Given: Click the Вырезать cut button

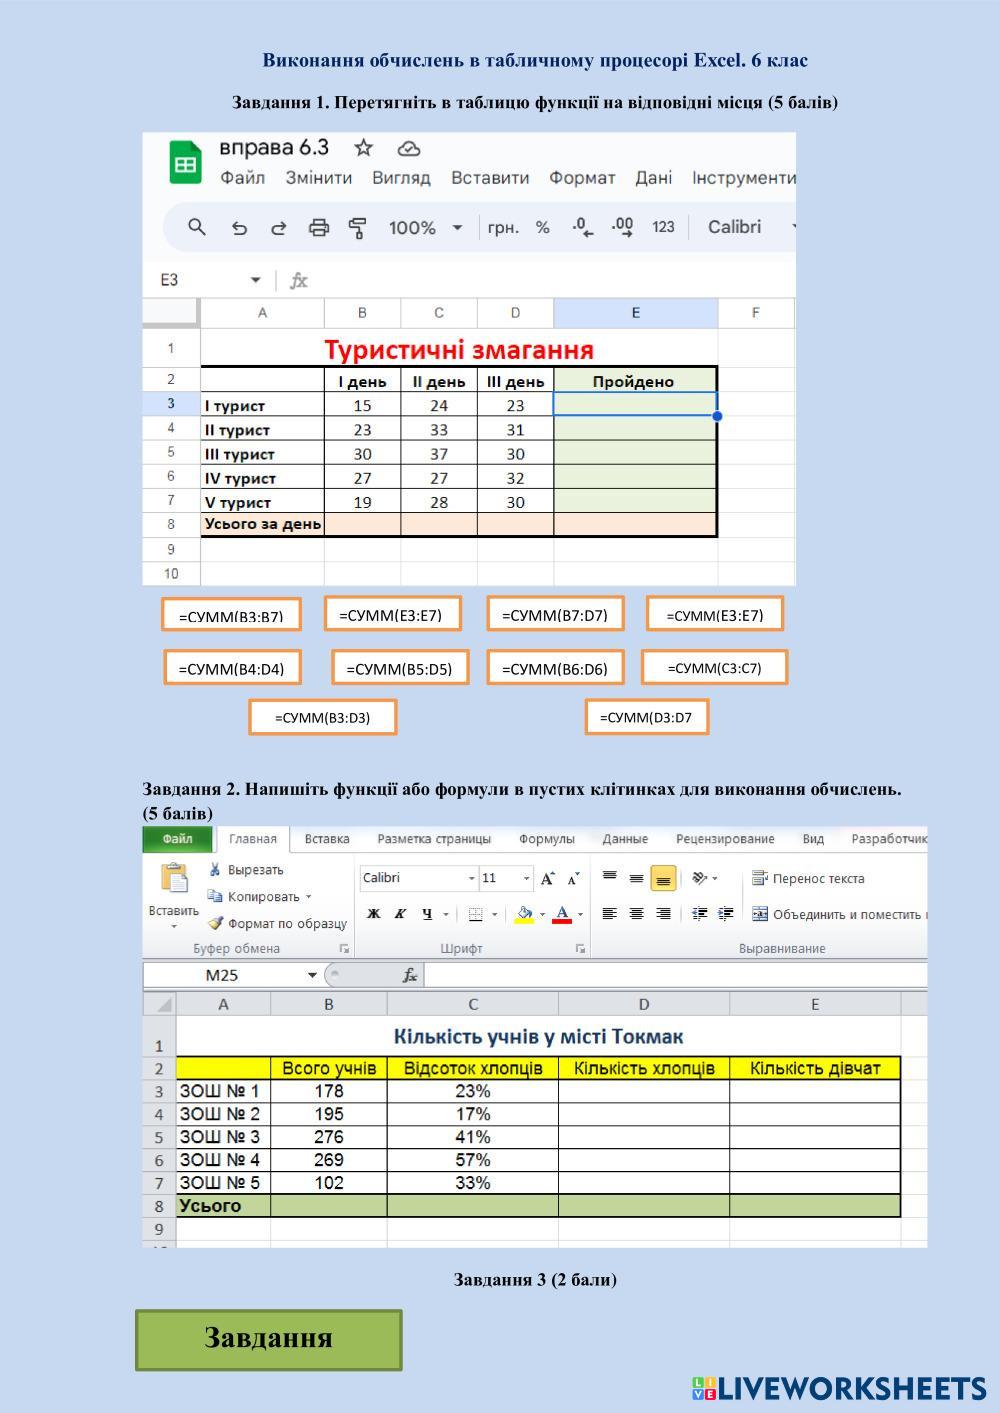Looking at the screenshot, I should click(246, 870).
